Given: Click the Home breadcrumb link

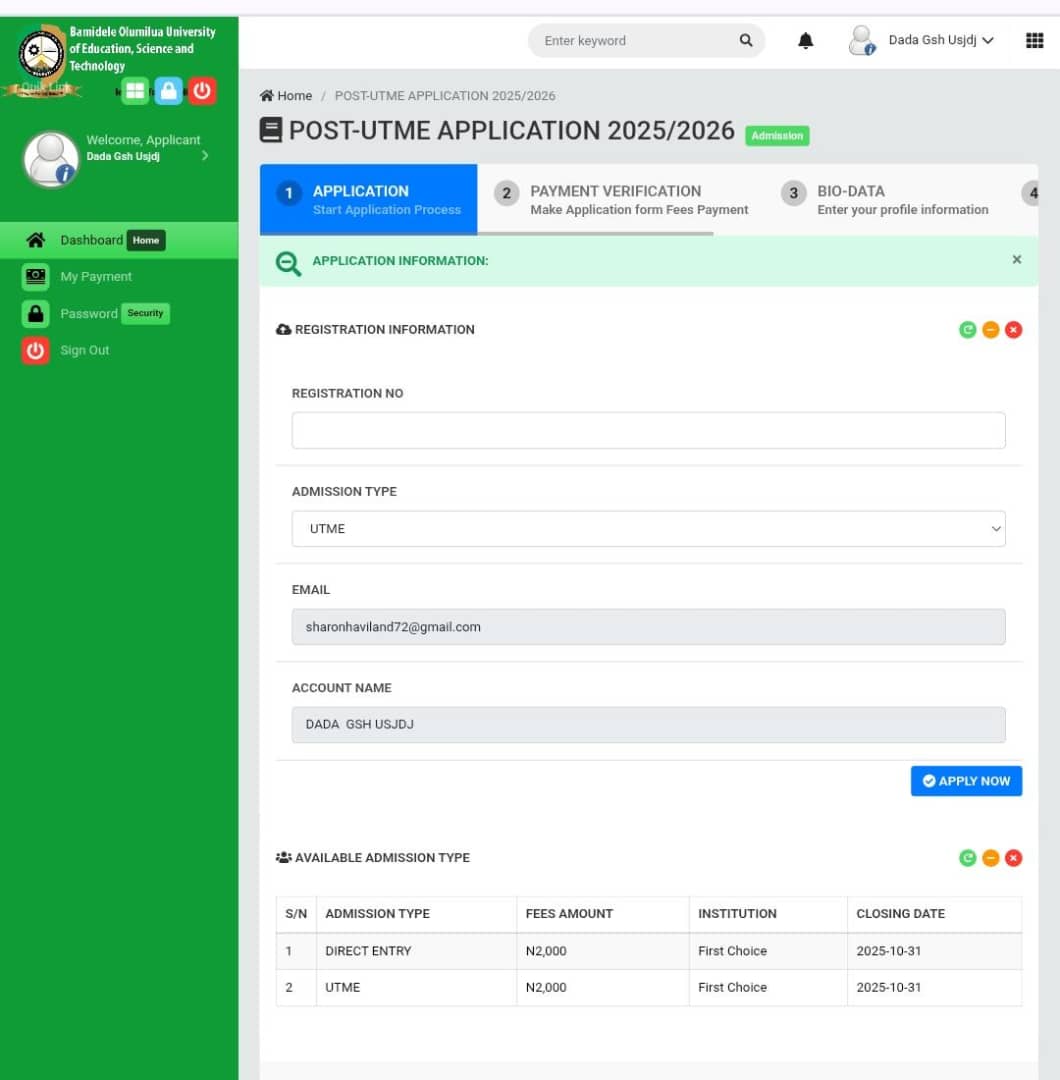Looking at the screenshot, I should 286,95.
